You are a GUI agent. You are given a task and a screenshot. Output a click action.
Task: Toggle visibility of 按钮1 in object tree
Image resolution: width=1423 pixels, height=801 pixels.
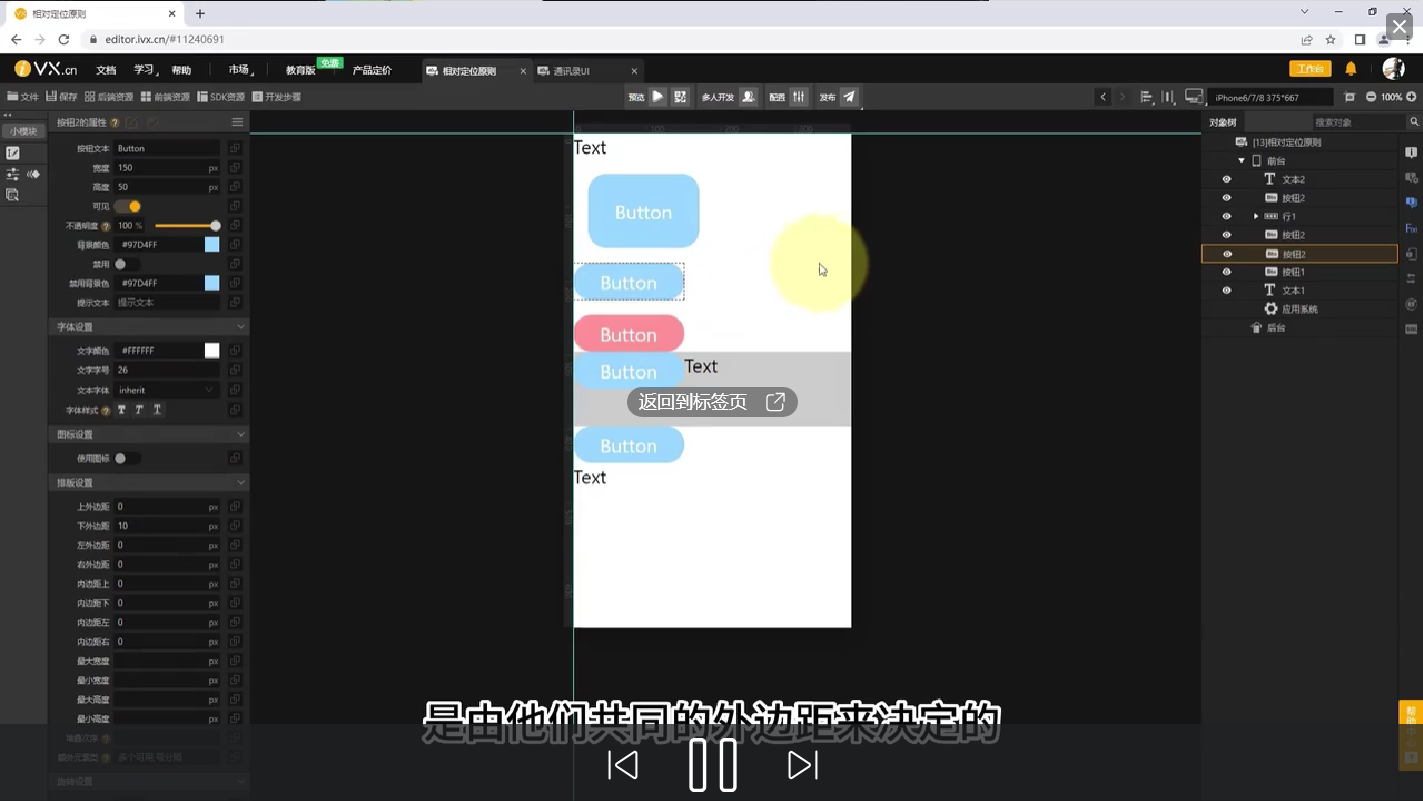click(x=1227, y=272)
